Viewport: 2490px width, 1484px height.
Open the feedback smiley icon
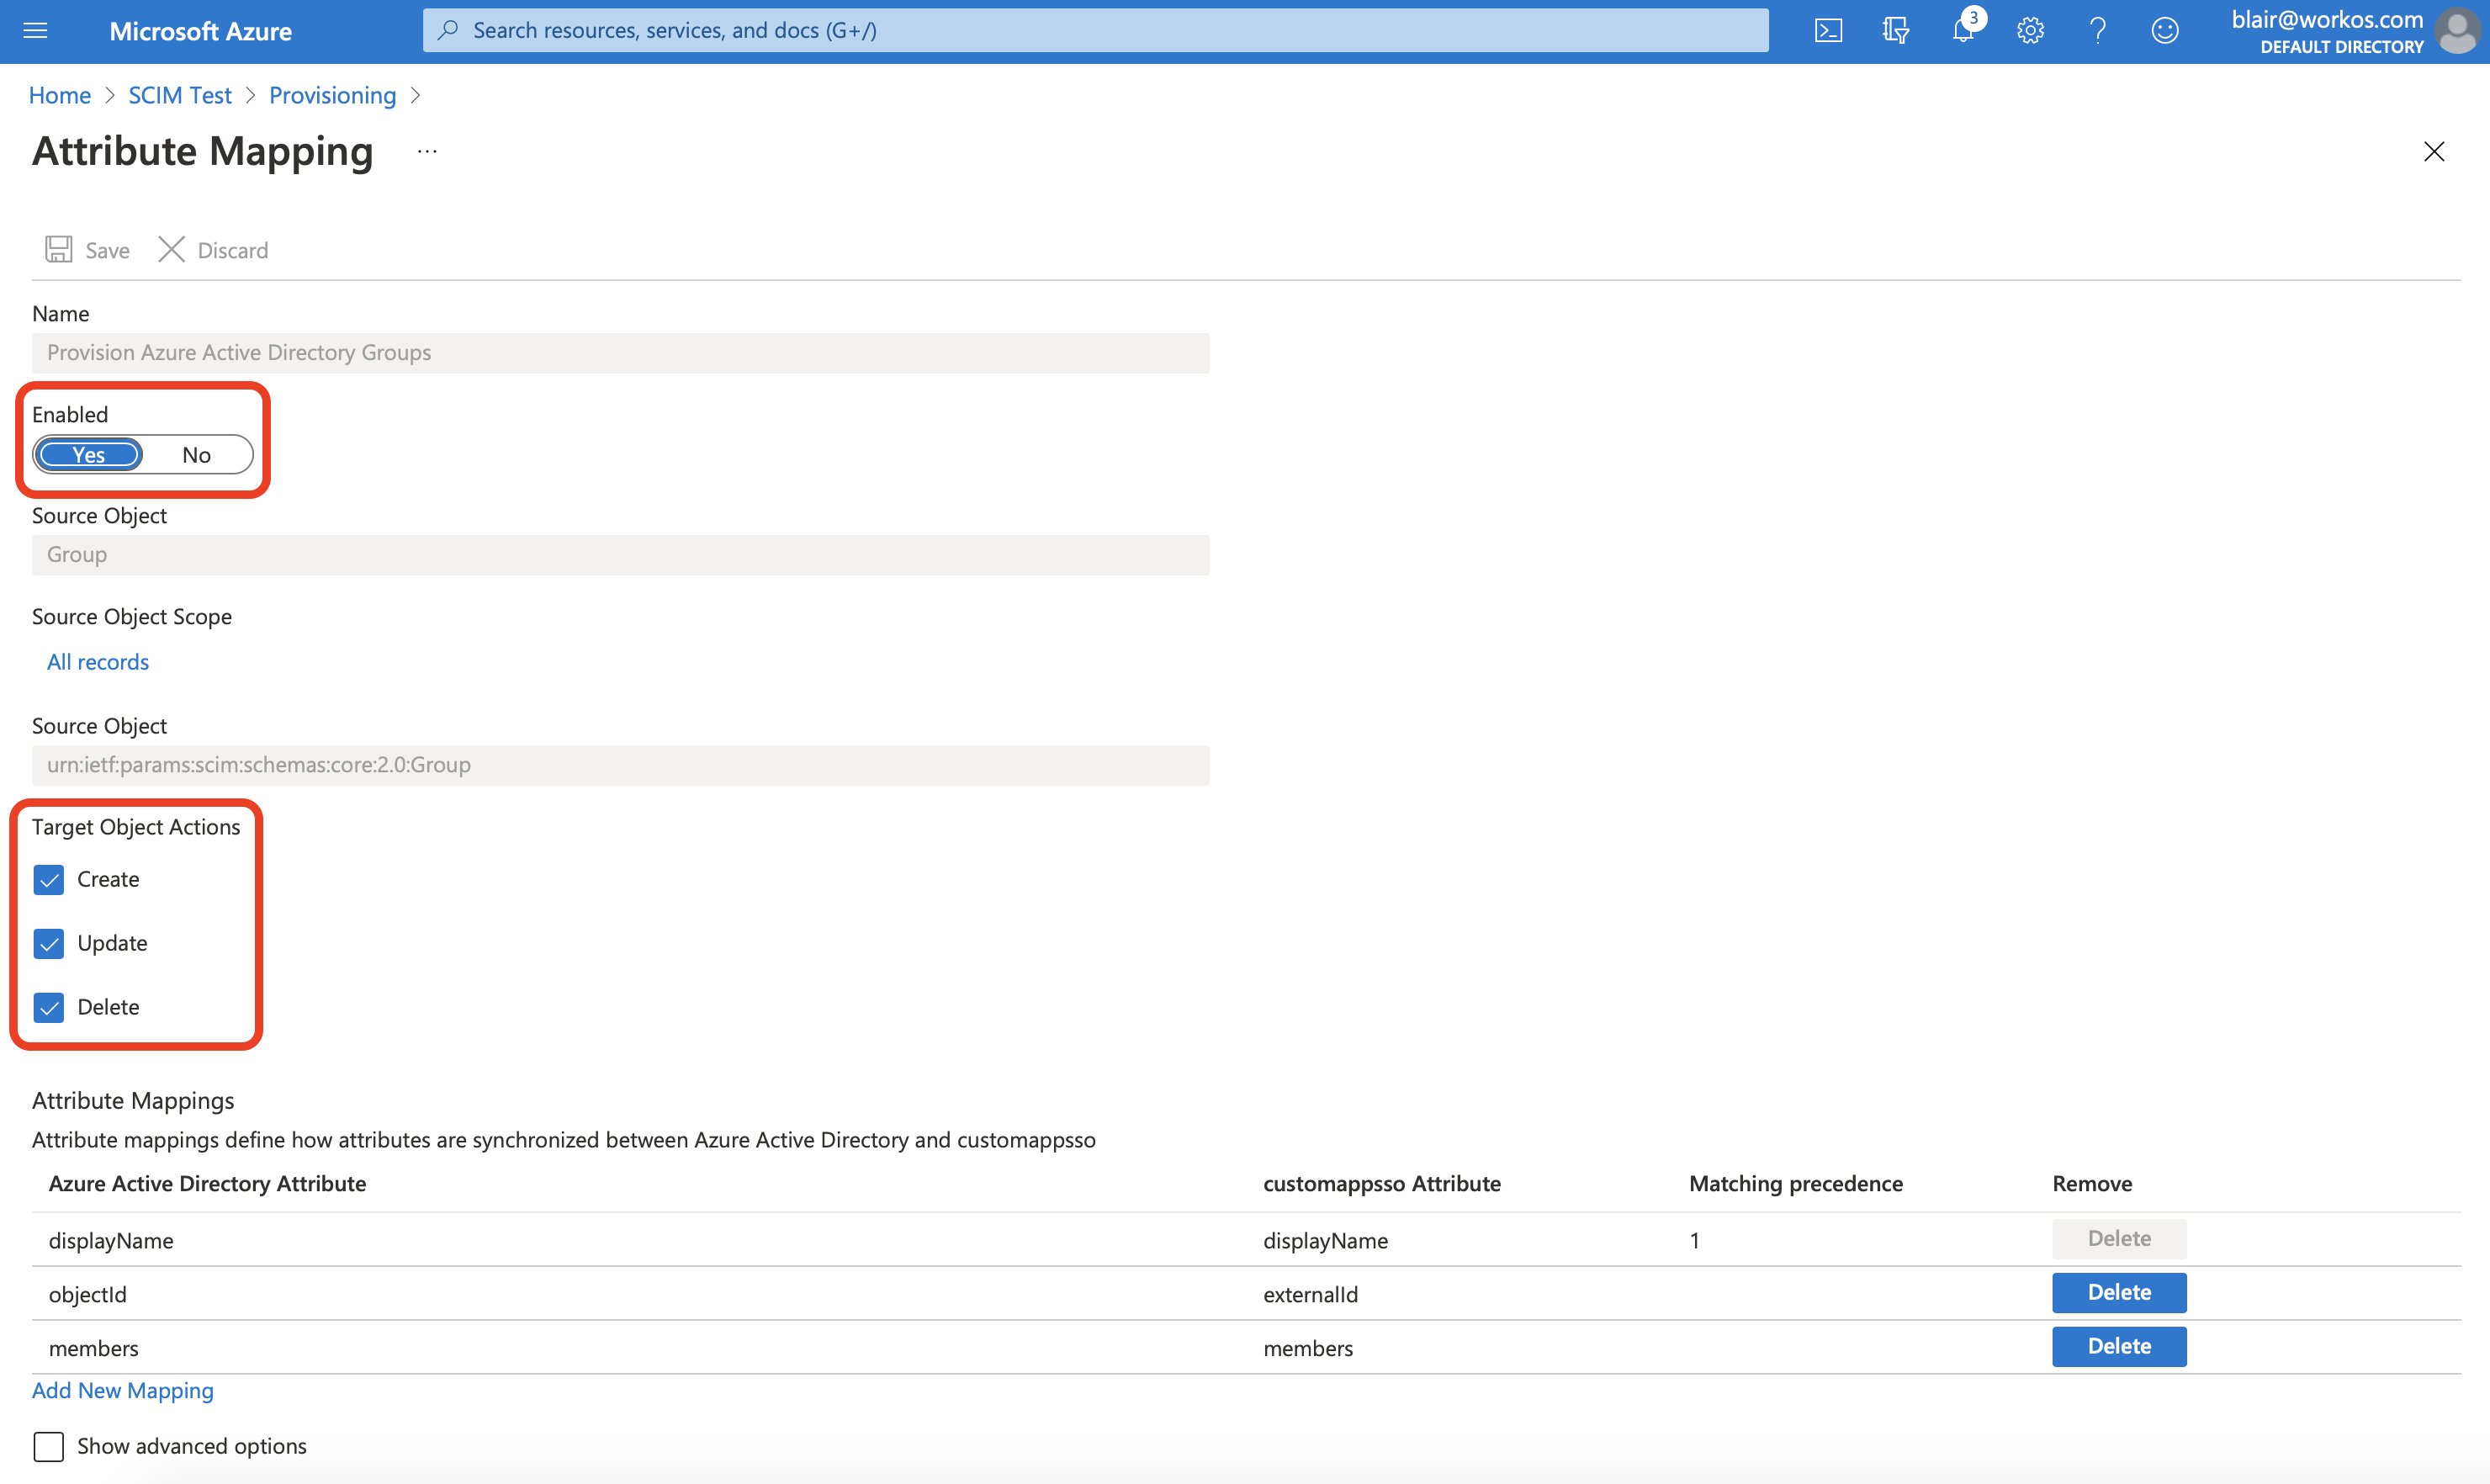click(x=2165, y=31)
